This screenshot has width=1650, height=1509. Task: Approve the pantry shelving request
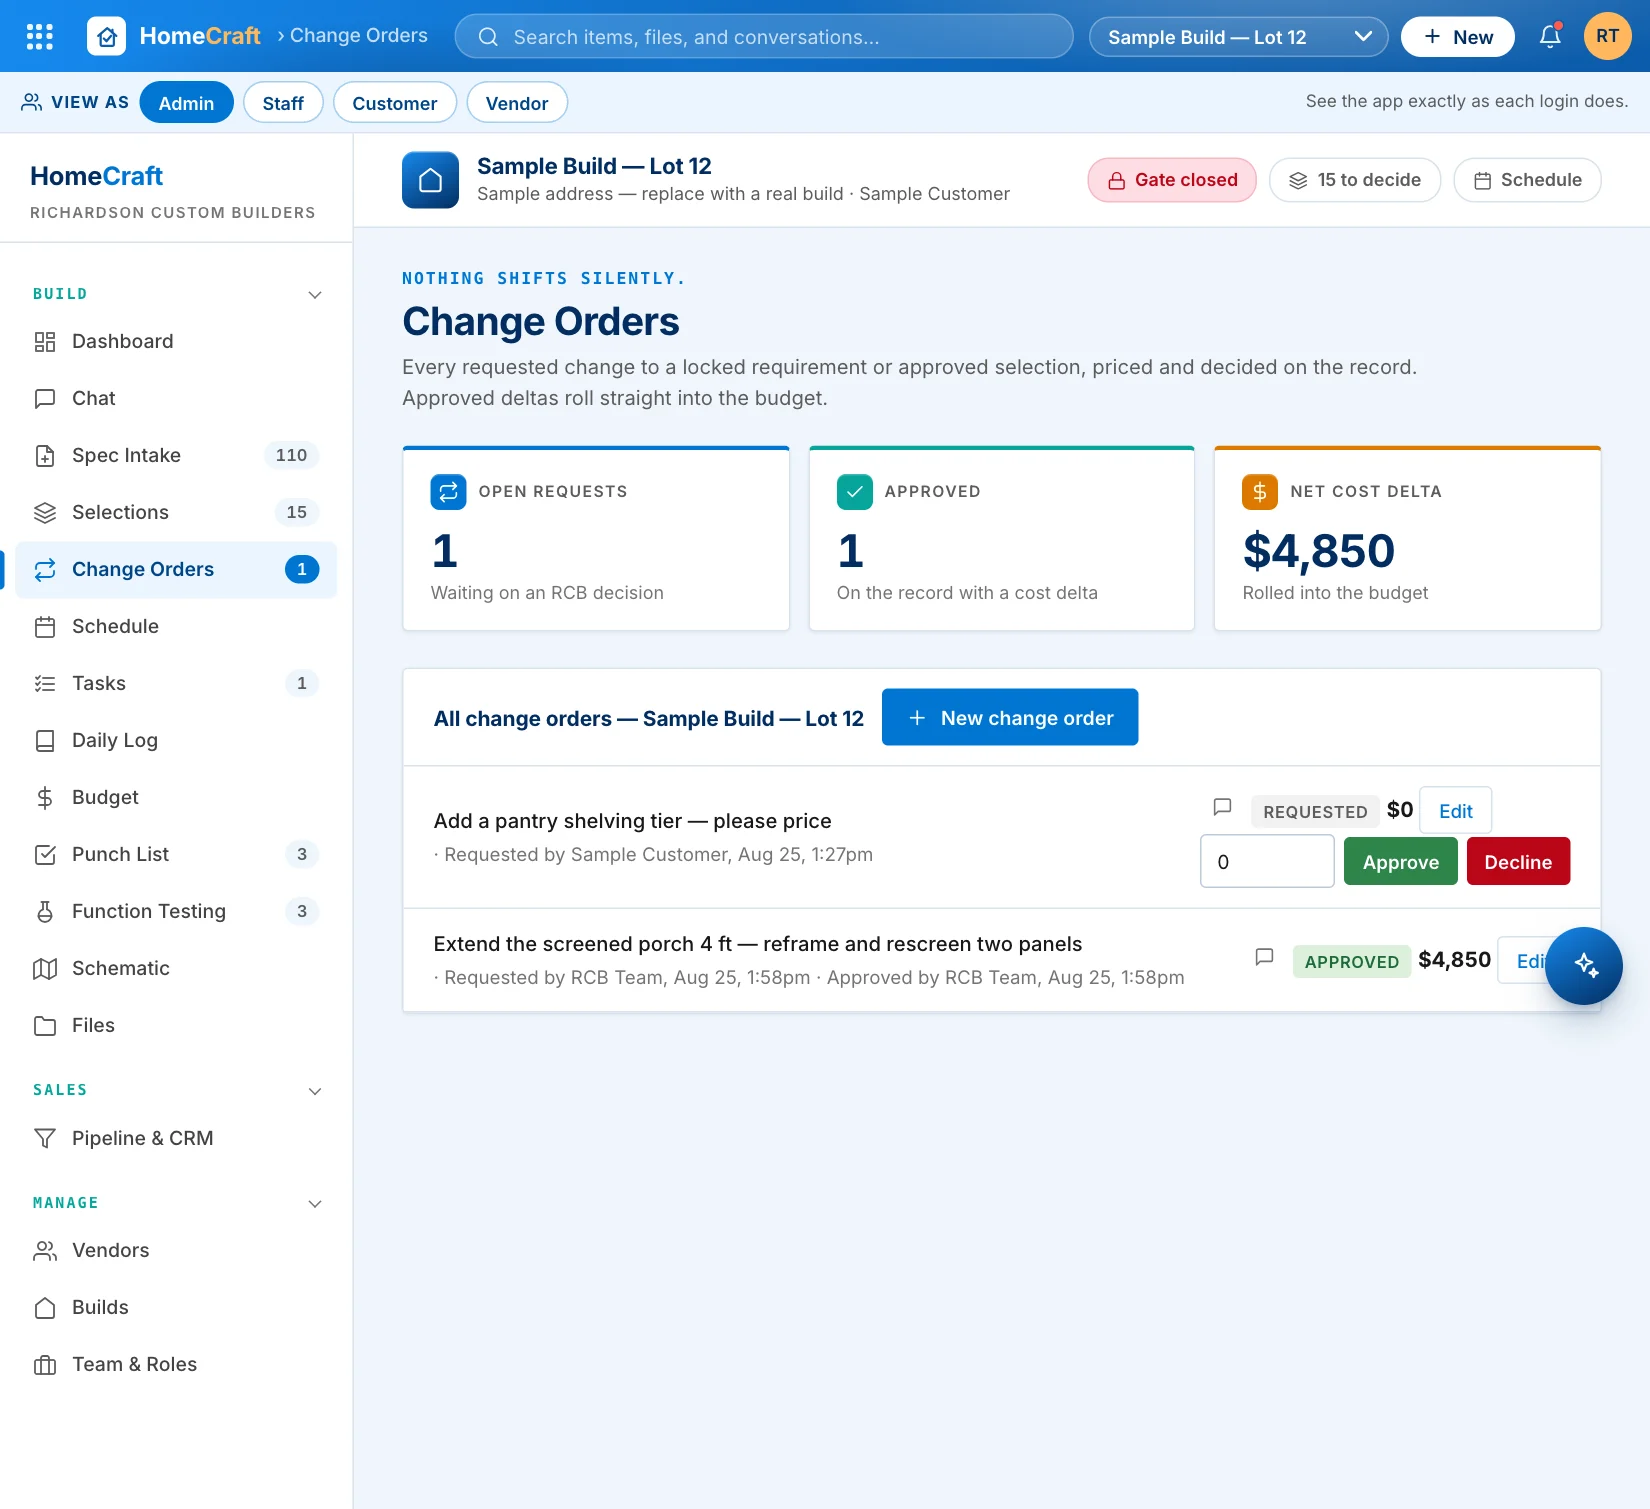(1401, 862)
